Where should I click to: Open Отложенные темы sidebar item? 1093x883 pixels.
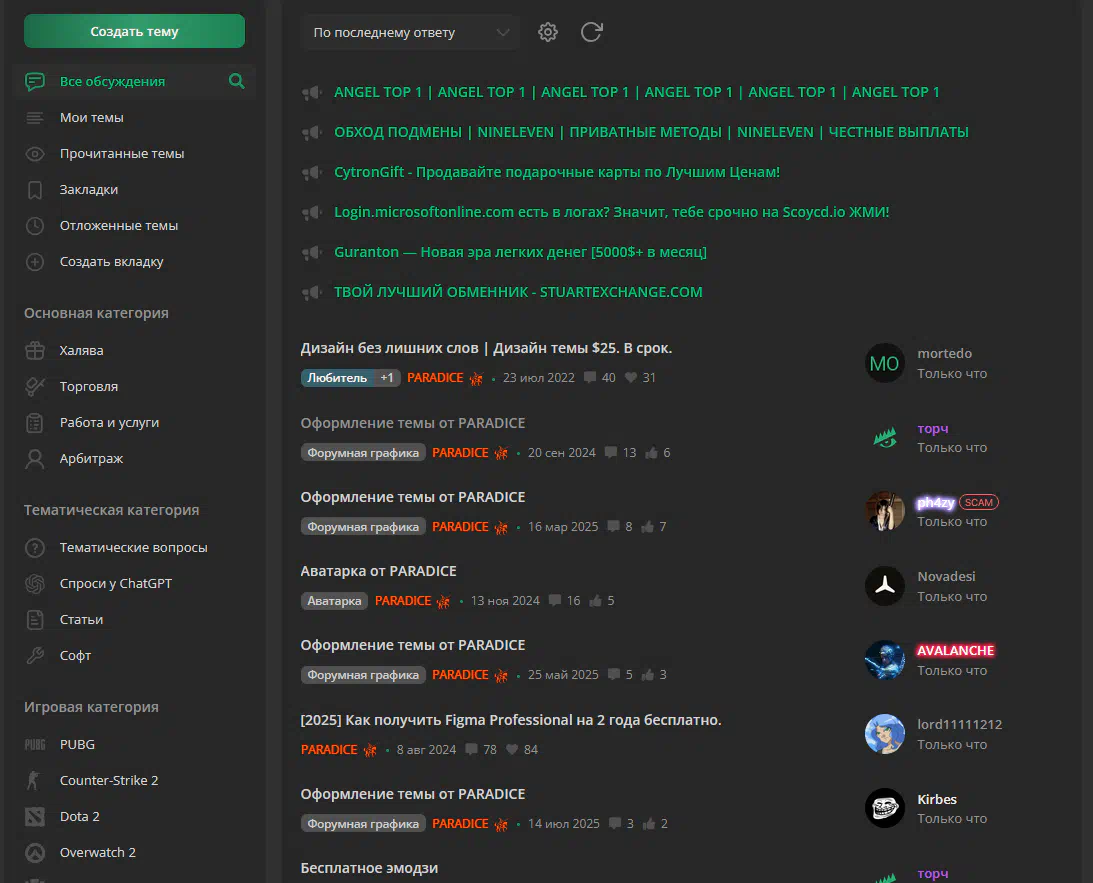pos(119,226)
